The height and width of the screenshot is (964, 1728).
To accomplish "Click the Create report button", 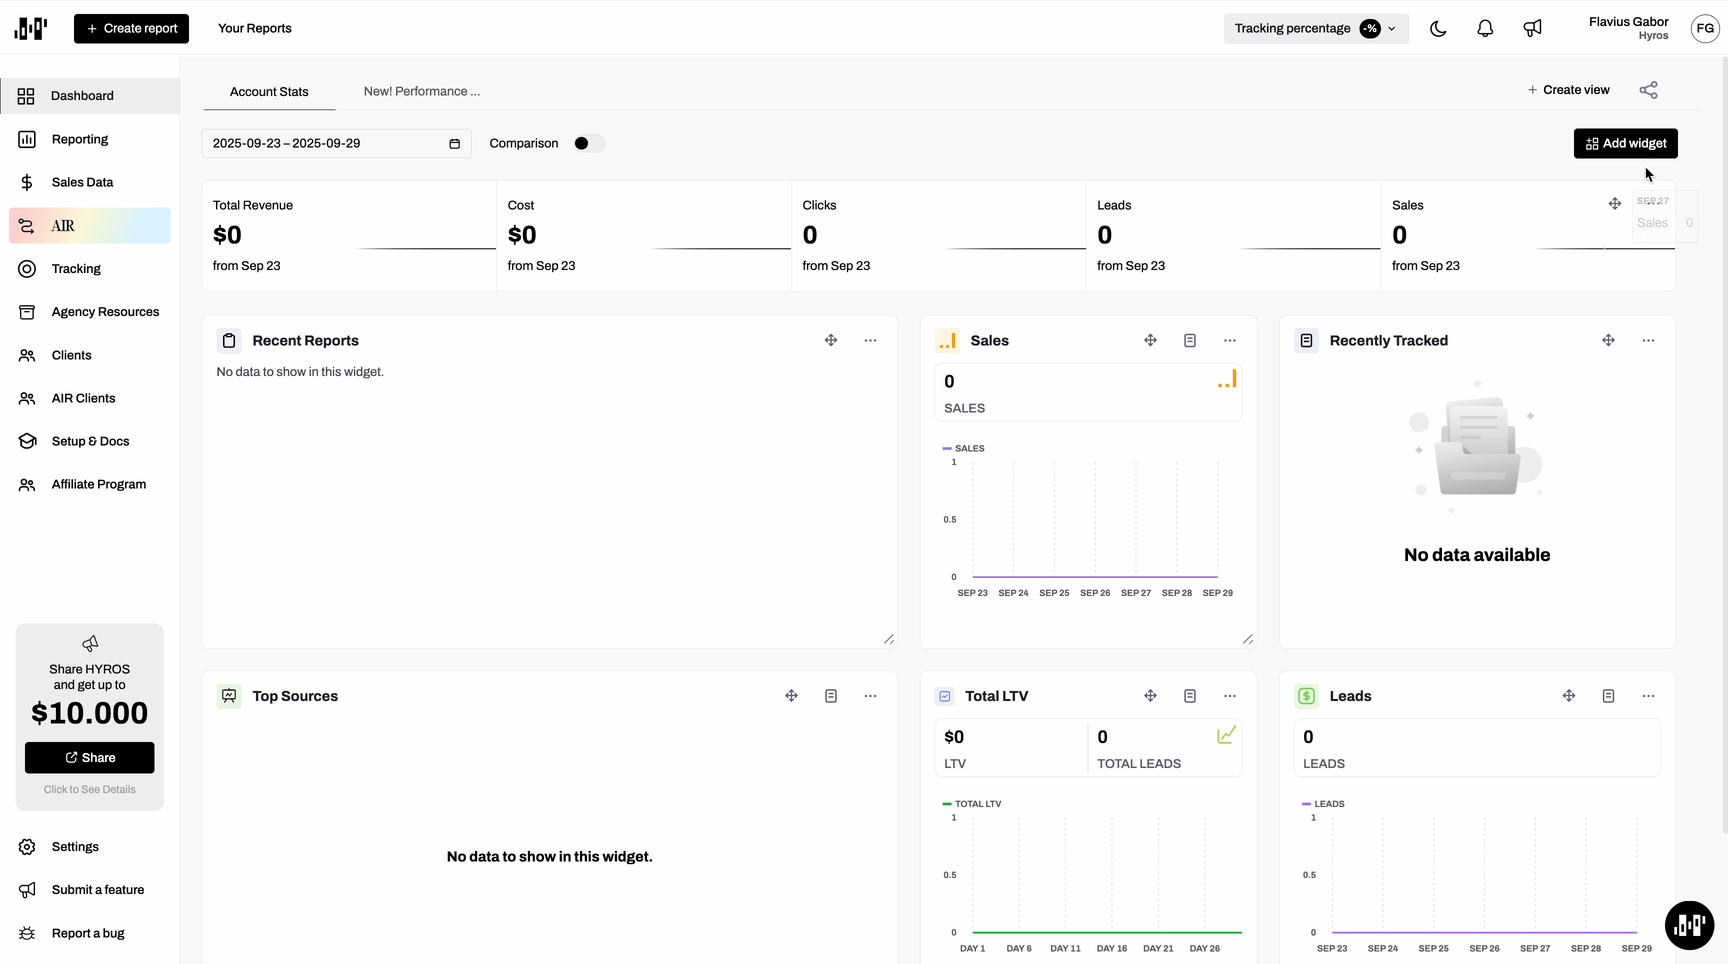I will tap(131, 28).
